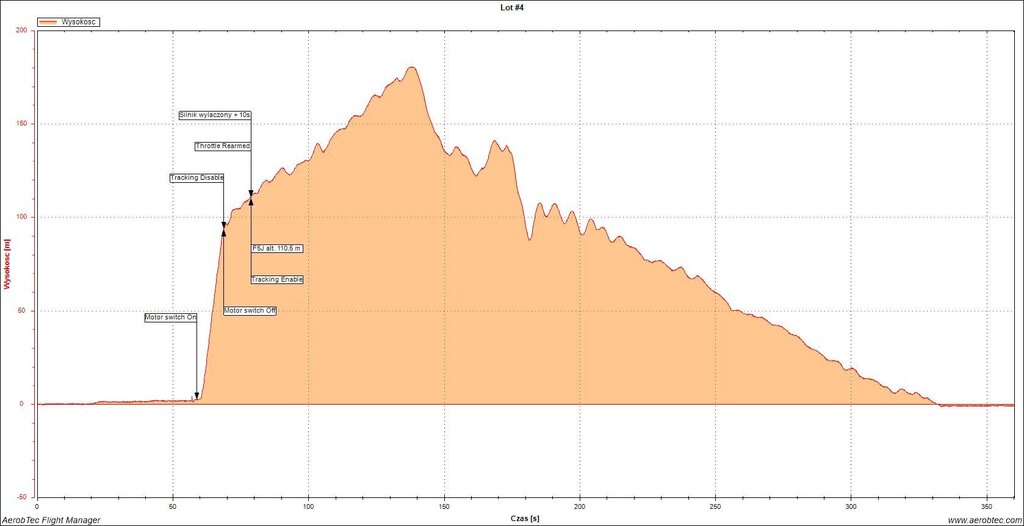The width and height of the screenshot is (1024, 526).
Task: Click the 'Wysokosc [m]' y-axis title
Action: click(x=8, y=264)
